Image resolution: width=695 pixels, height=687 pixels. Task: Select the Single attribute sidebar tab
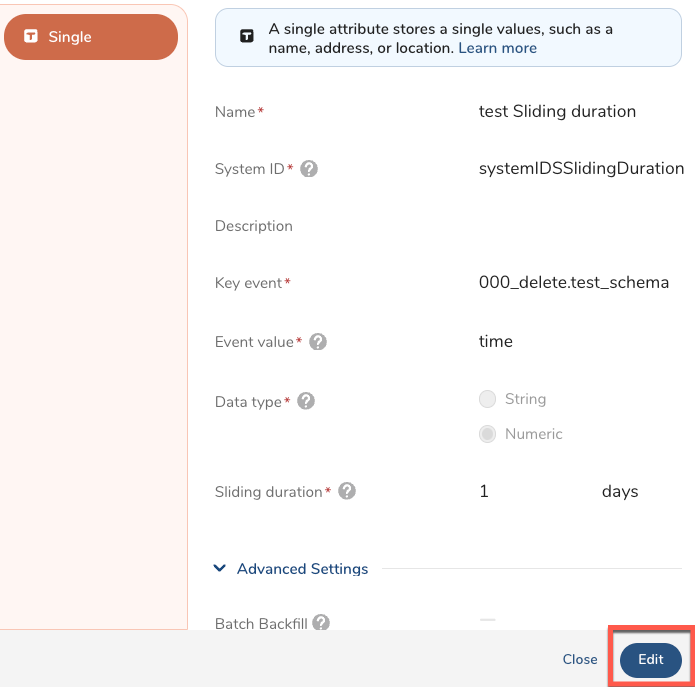click(x=90, y=37)
